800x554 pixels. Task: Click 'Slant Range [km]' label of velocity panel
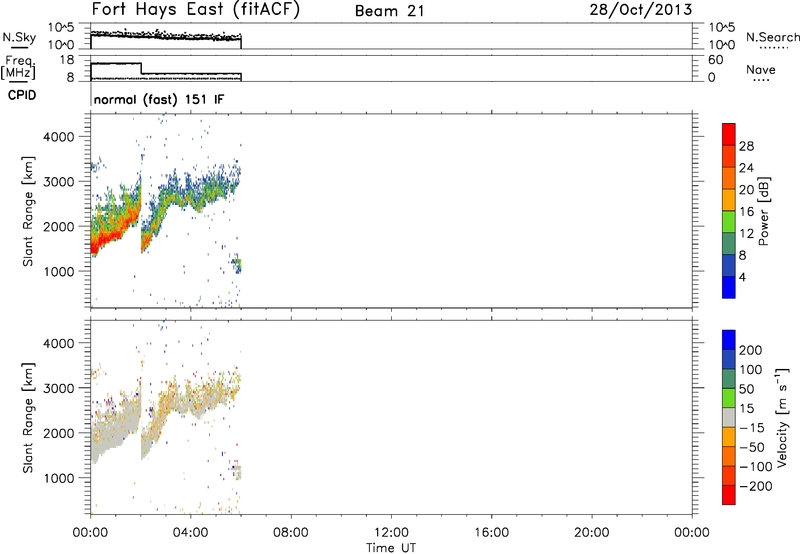pyautogui.click(x=28, y=418)
